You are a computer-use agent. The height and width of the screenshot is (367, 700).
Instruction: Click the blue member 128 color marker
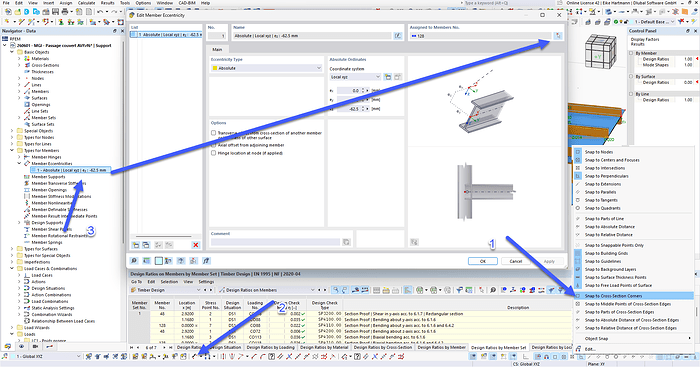[x=413, y=36]
